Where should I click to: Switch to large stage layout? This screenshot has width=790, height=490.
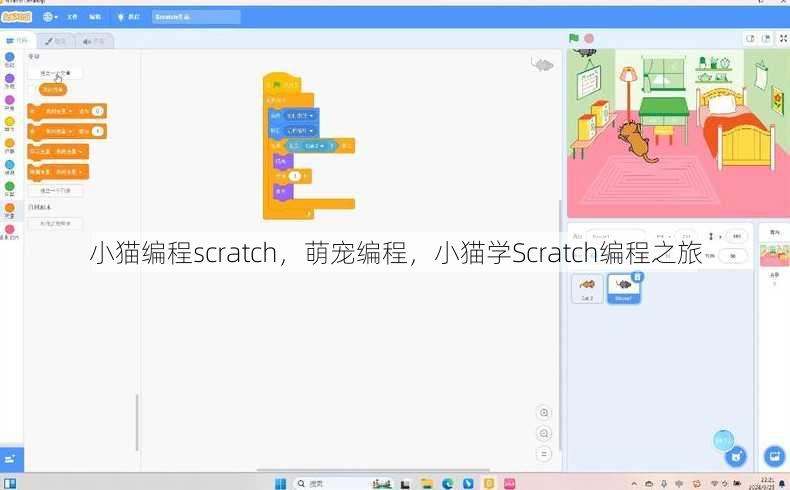point(766,39)
